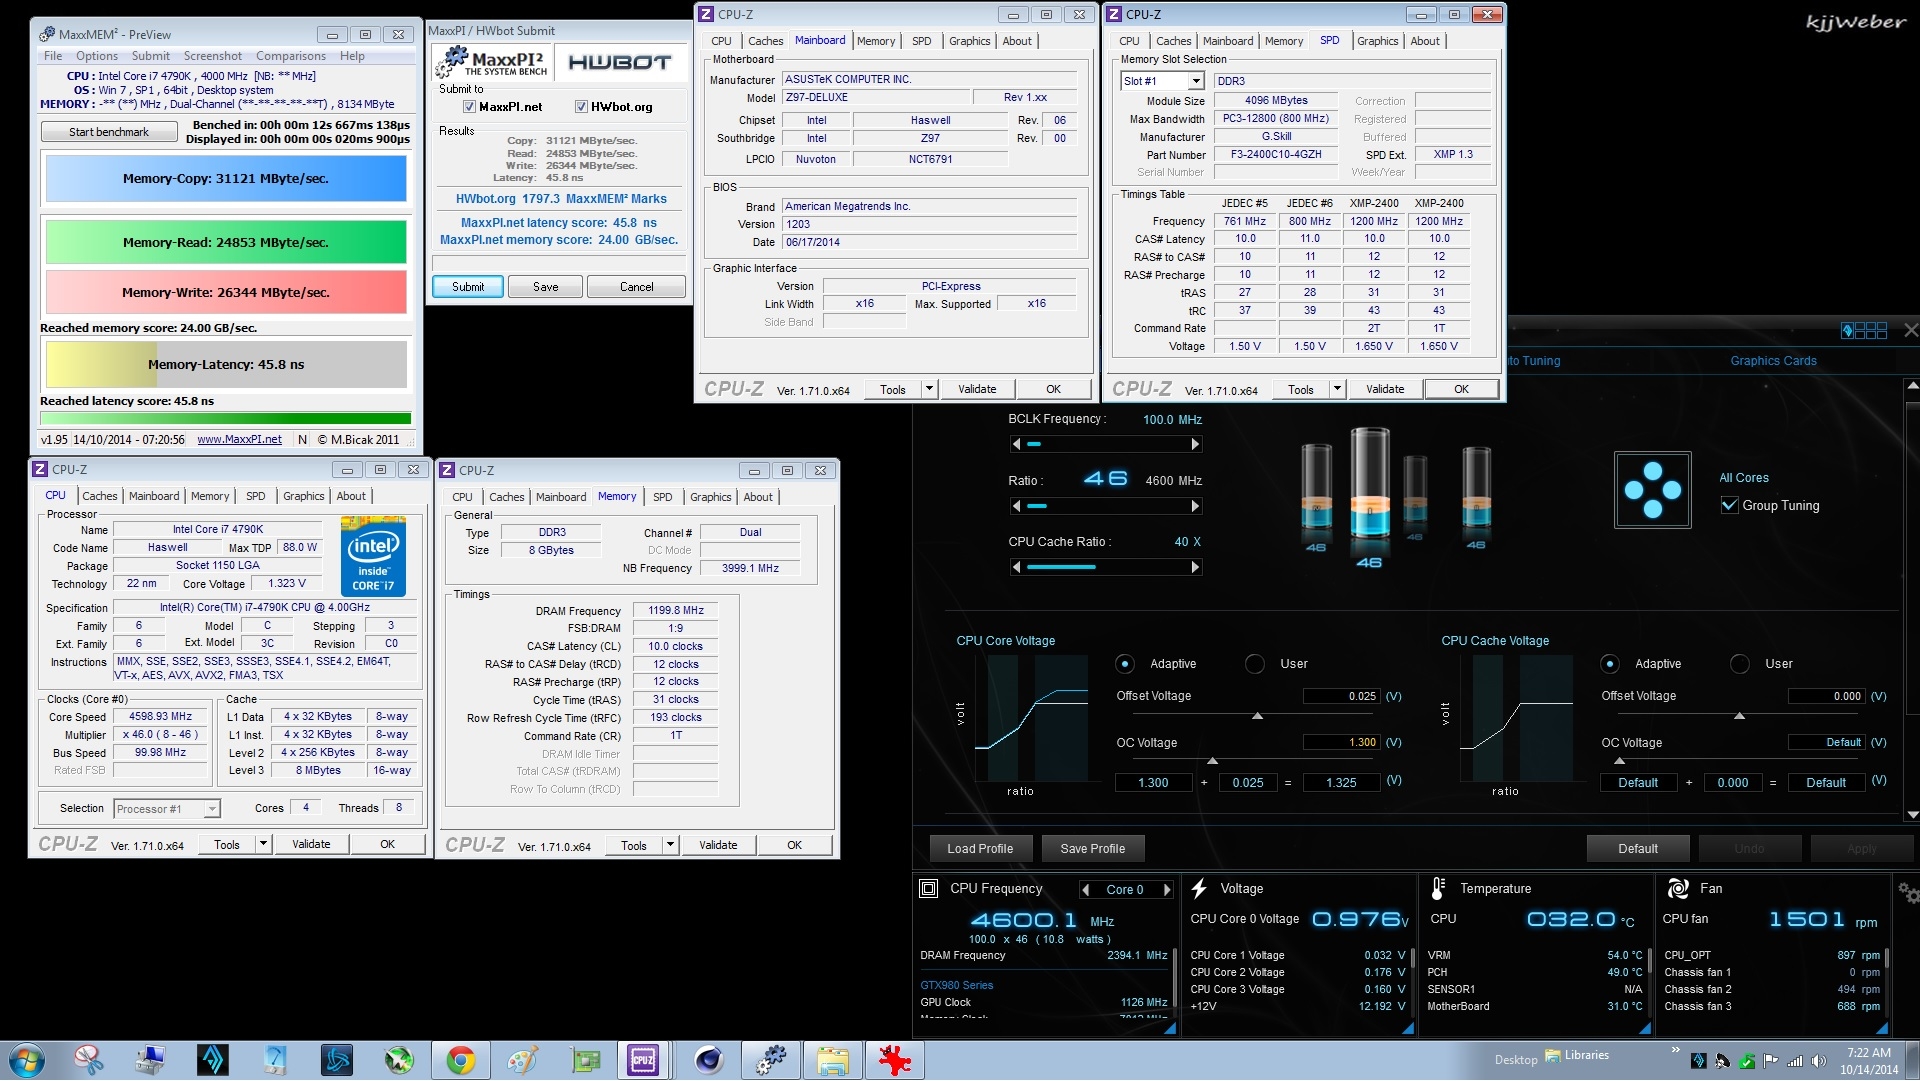Open the Options menu in MaxxMEM
This screenshot has height=1081, width=1920.
(x=97, y=56)
